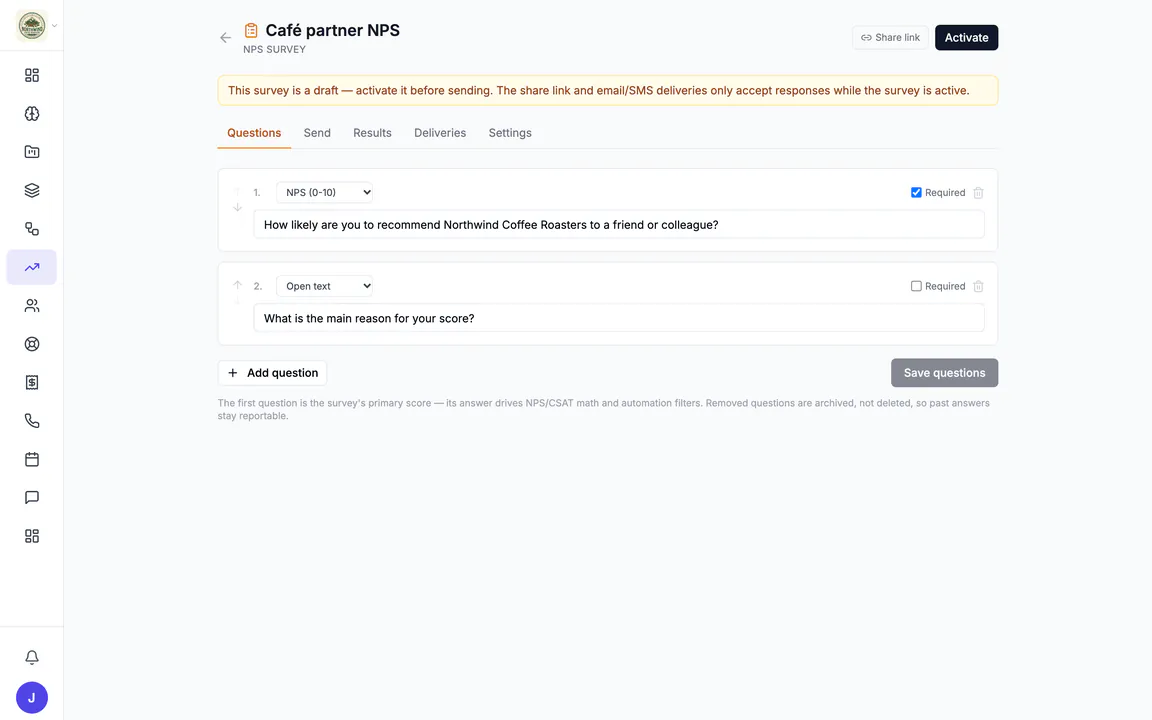Viewport: 1152px width, 720px height.
Task: Click the draft survey warning banner text
Action: tap(599, 90)
